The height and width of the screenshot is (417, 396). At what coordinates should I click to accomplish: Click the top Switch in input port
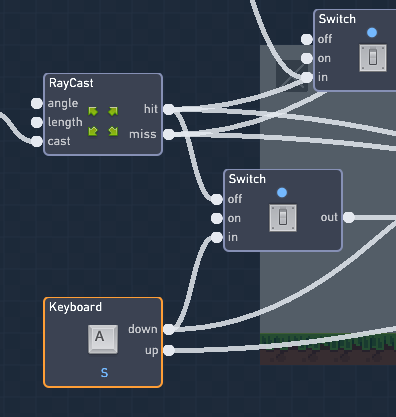[307, 77]
